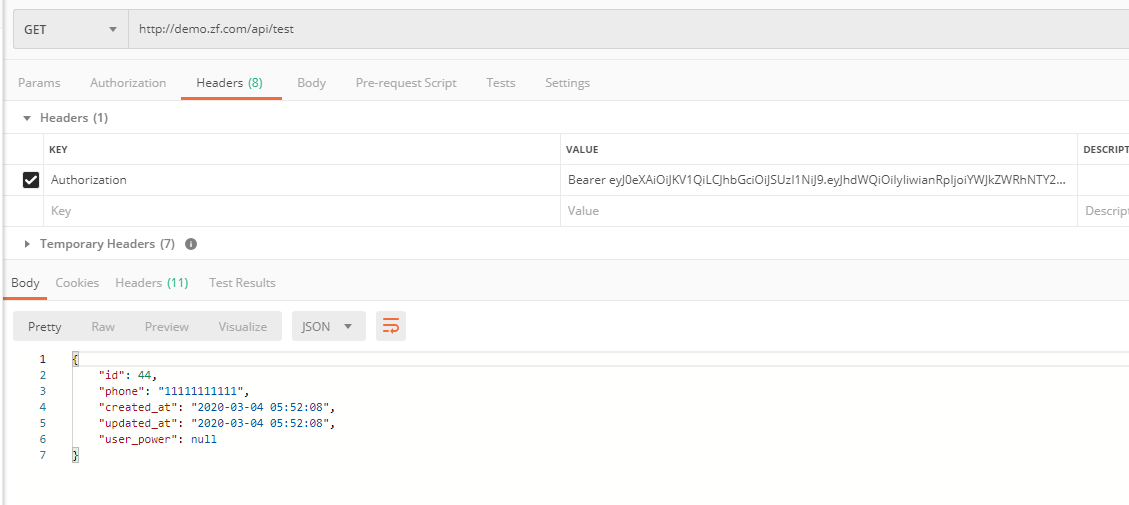Click the empty Key input field
The image size is (1129, 505).
tap(302, 211)
